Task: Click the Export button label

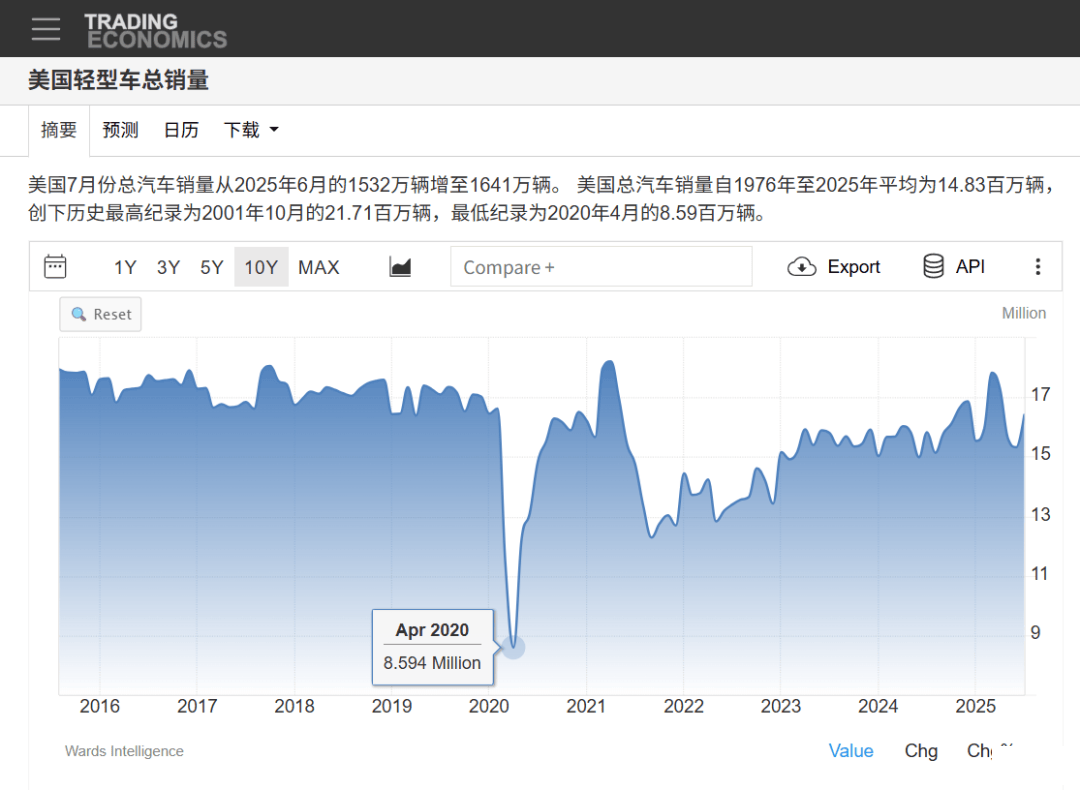Action: (853, 267)
